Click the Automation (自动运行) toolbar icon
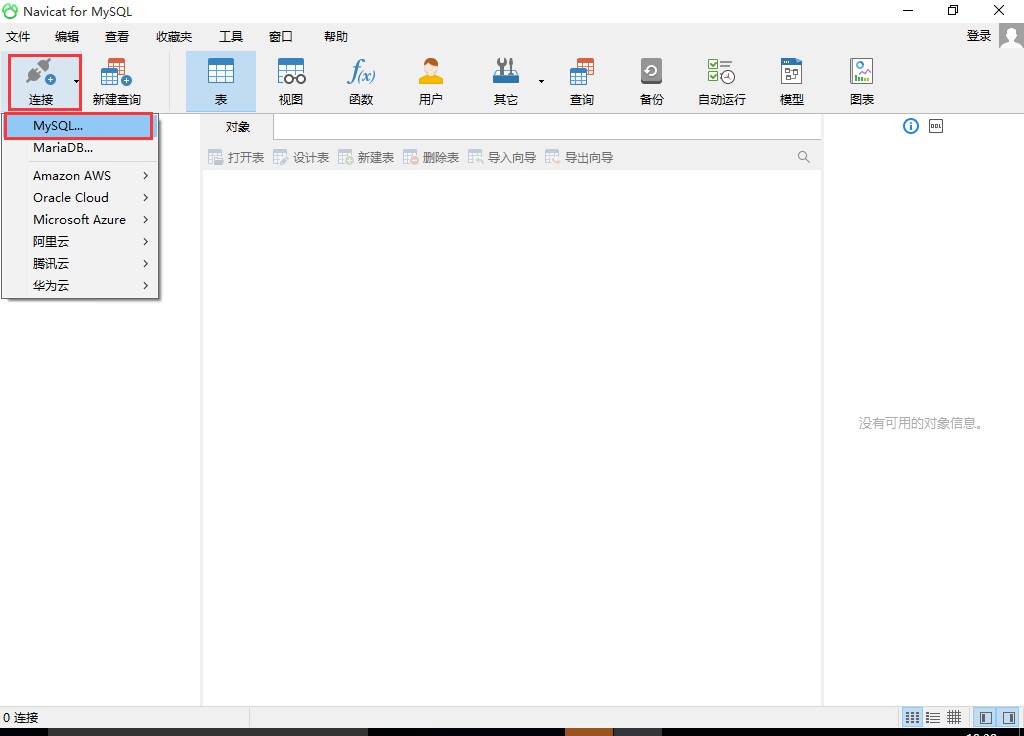Screen dimensions: 1024x736 721,81
